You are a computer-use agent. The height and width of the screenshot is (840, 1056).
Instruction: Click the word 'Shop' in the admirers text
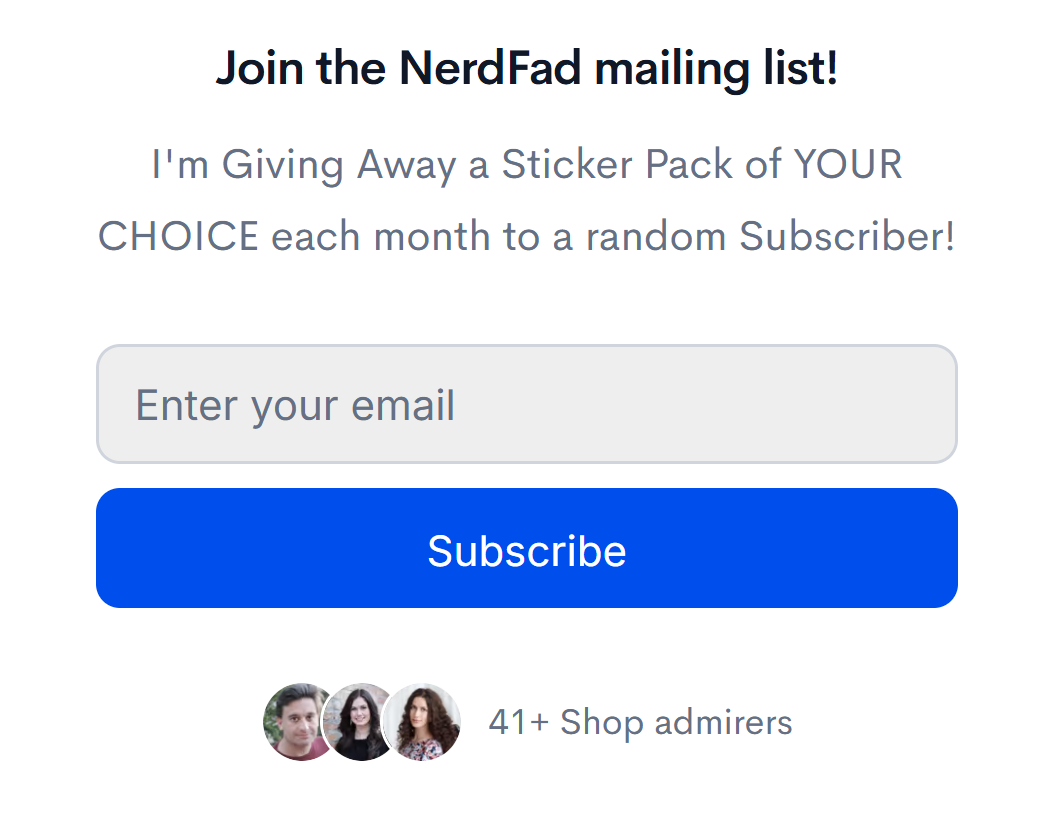[x=601, y=723]
